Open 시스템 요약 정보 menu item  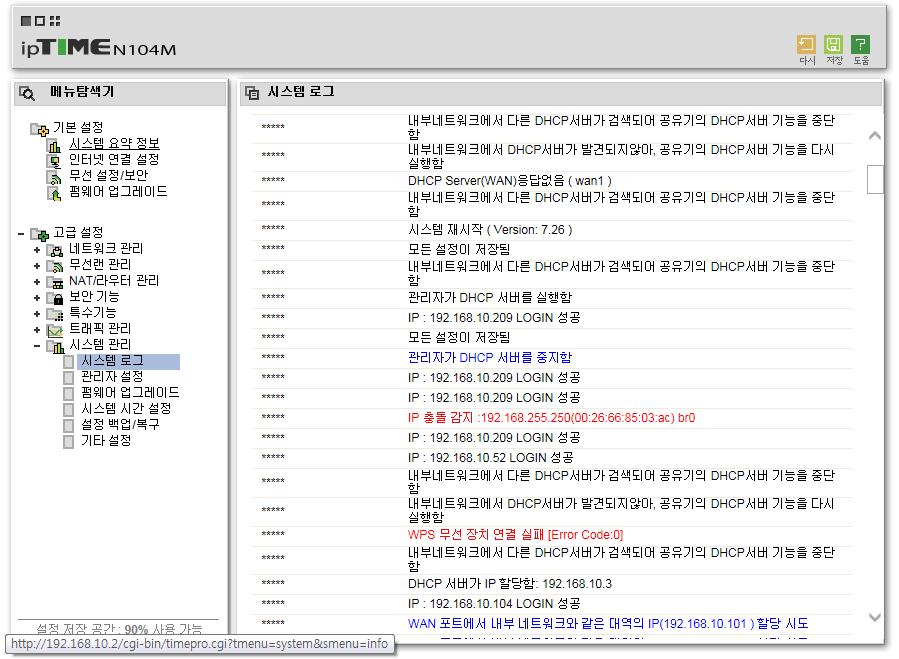[114, 143]
